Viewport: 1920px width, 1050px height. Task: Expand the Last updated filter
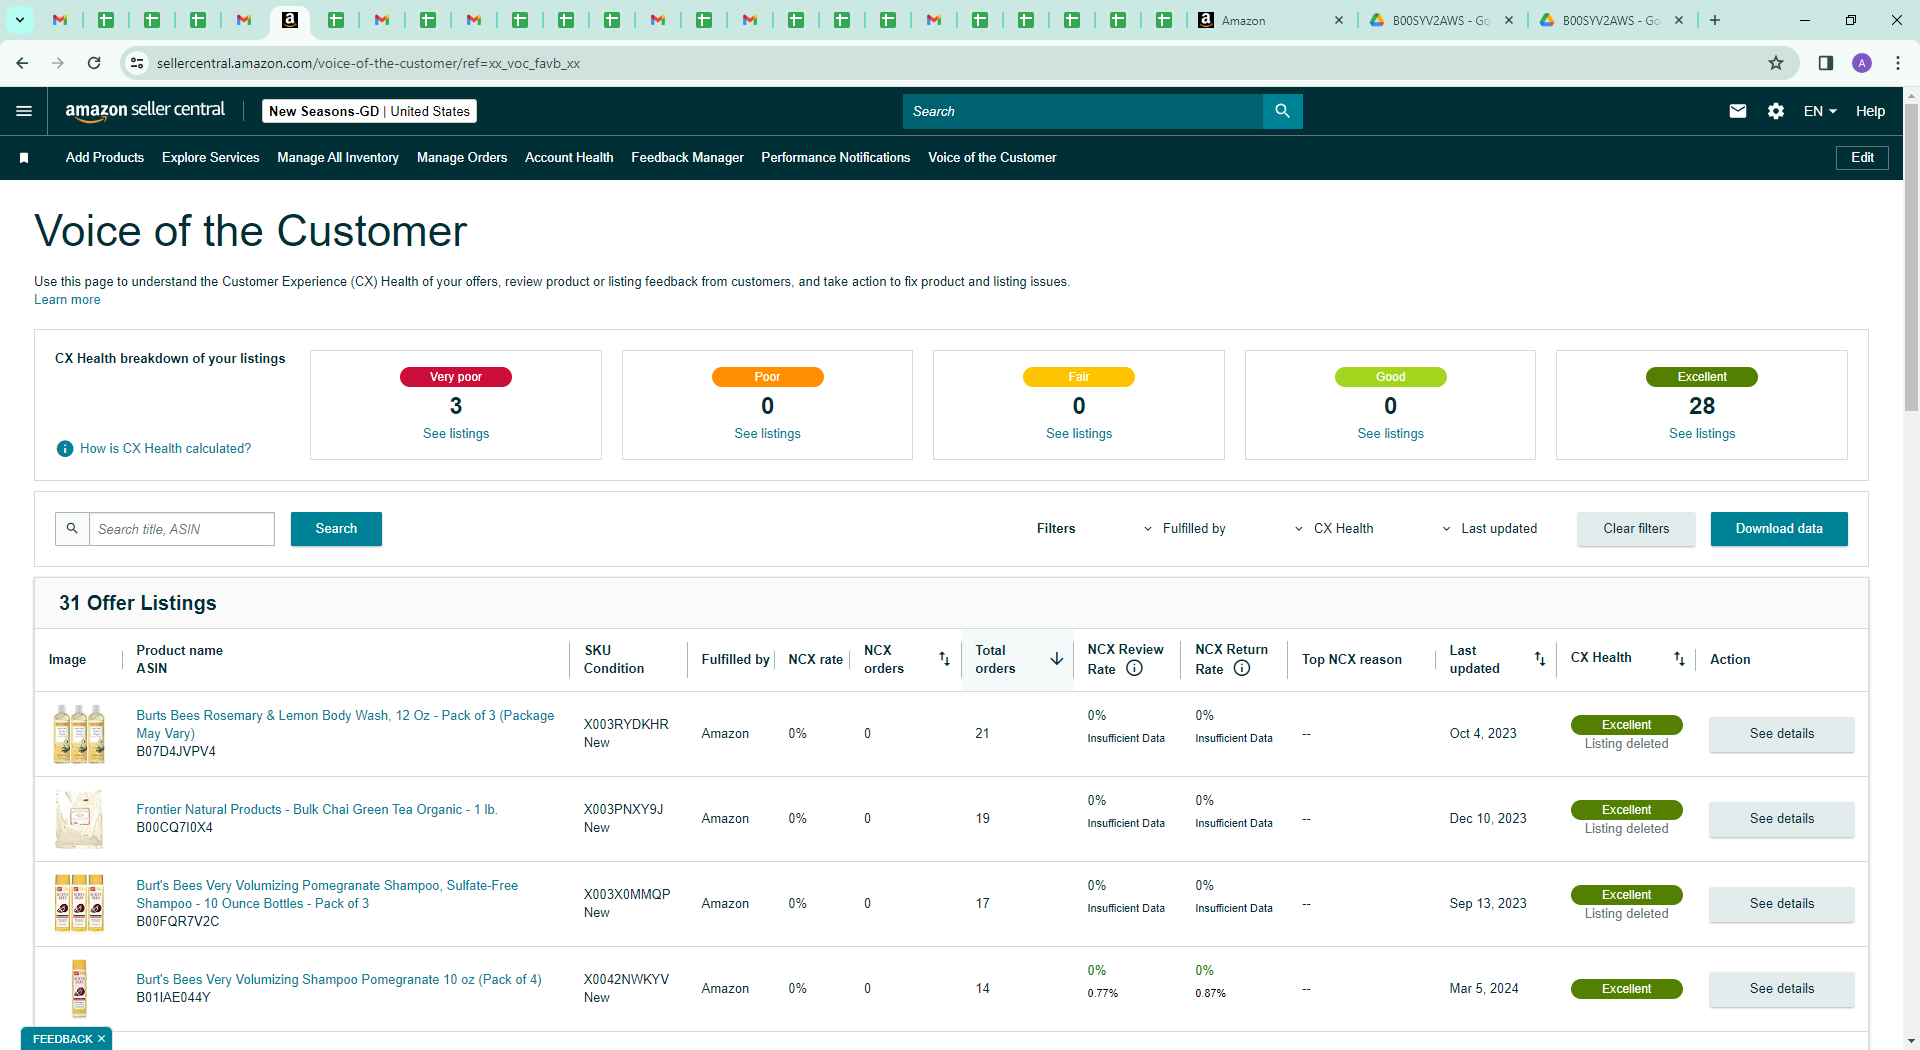click(1490, 529)
